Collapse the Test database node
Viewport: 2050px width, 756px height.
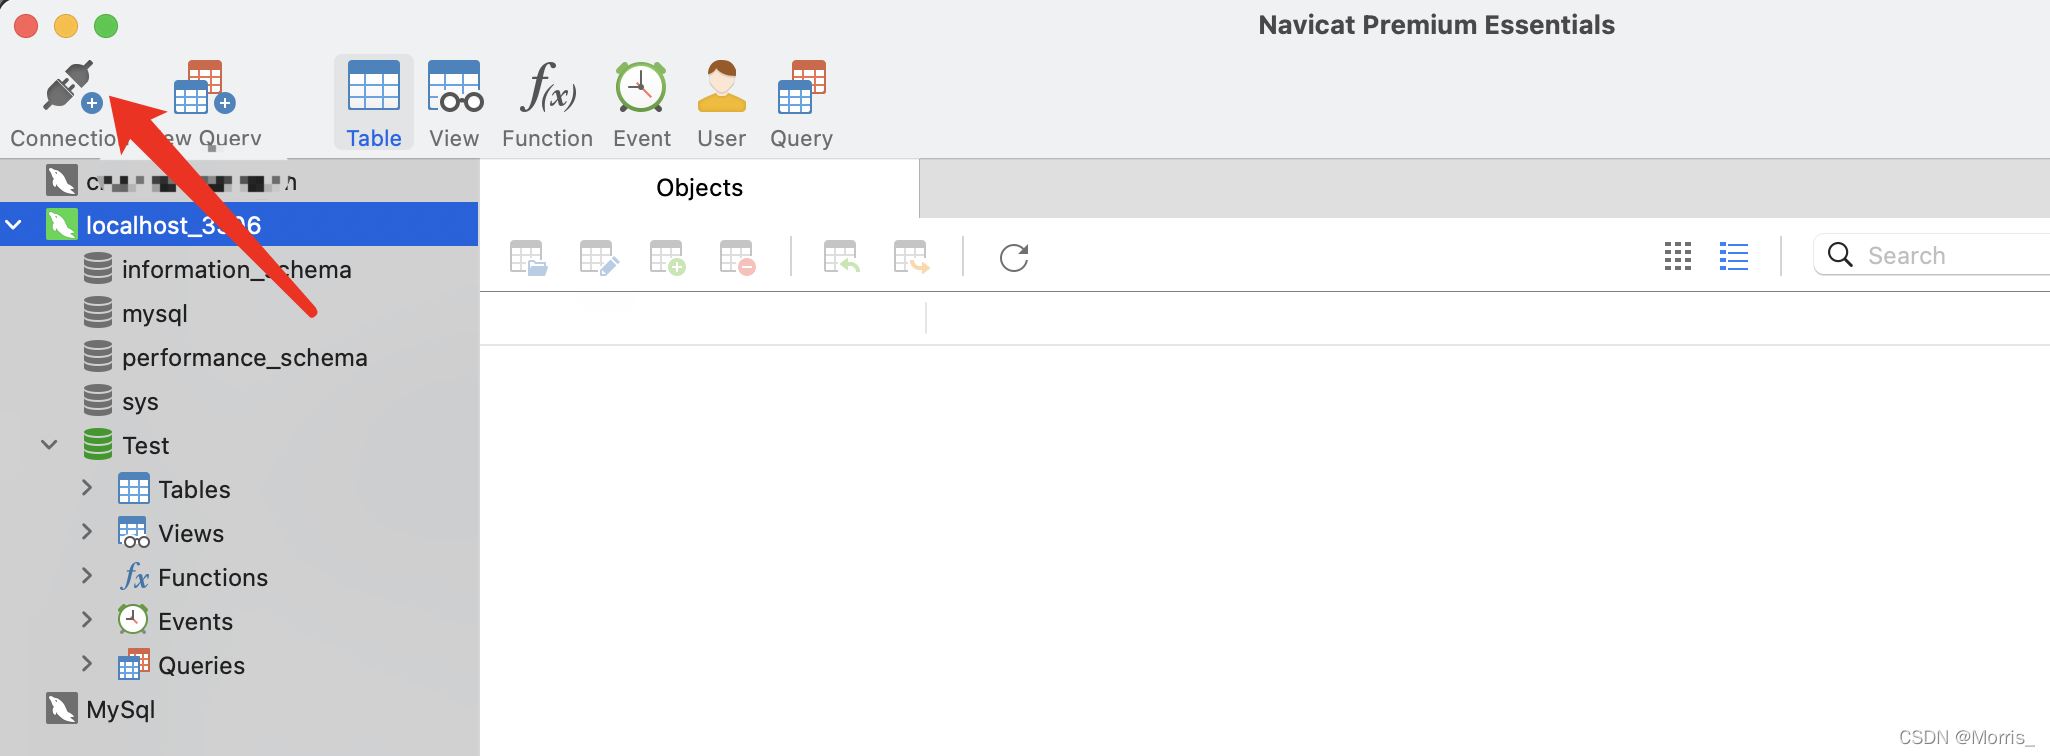tap(49, 445)
